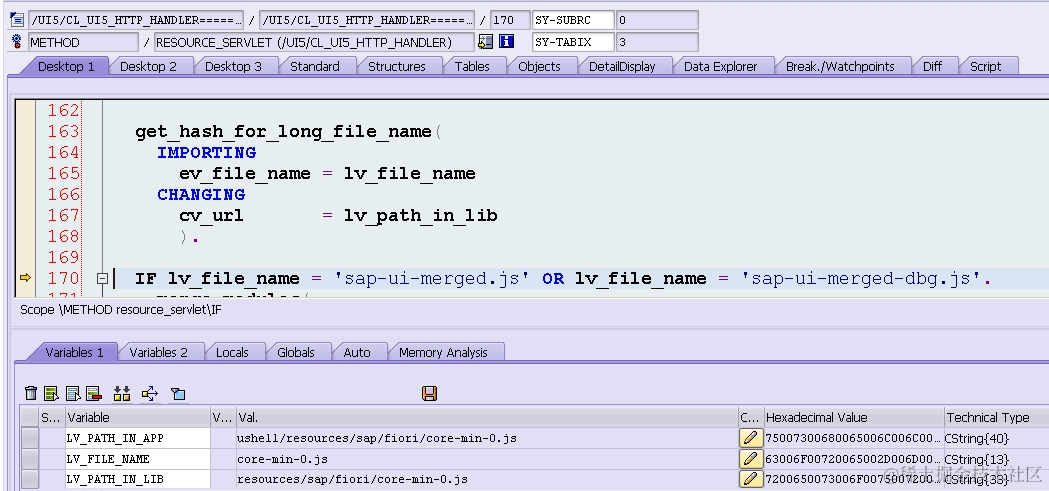Click the Variable column header

point(137,417)
